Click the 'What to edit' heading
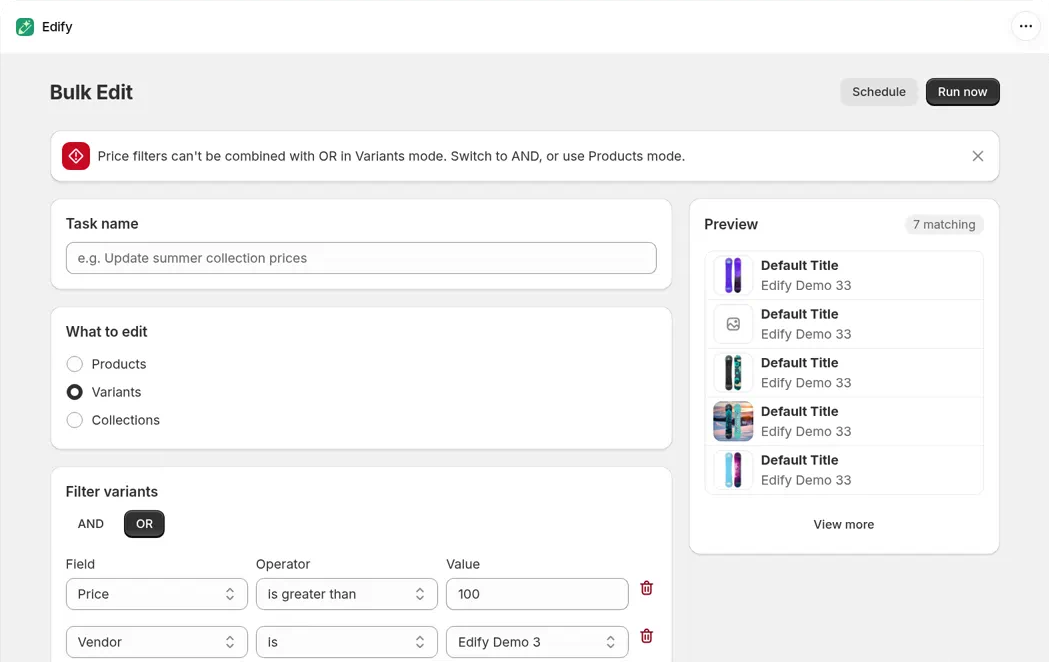 point(106,332)
